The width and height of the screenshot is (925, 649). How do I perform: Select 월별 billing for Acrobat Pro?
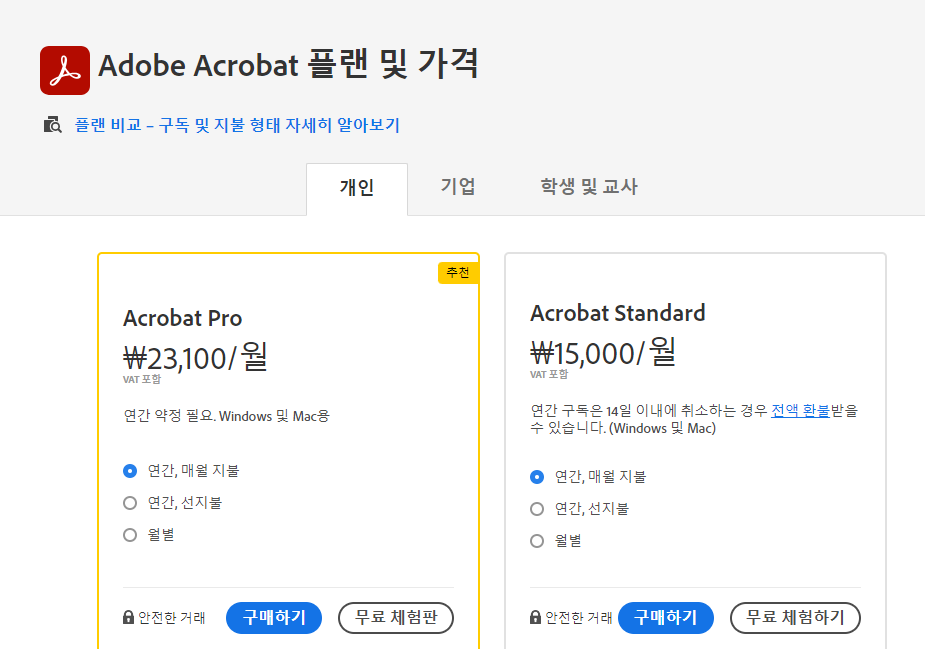(x=130, y=535)
